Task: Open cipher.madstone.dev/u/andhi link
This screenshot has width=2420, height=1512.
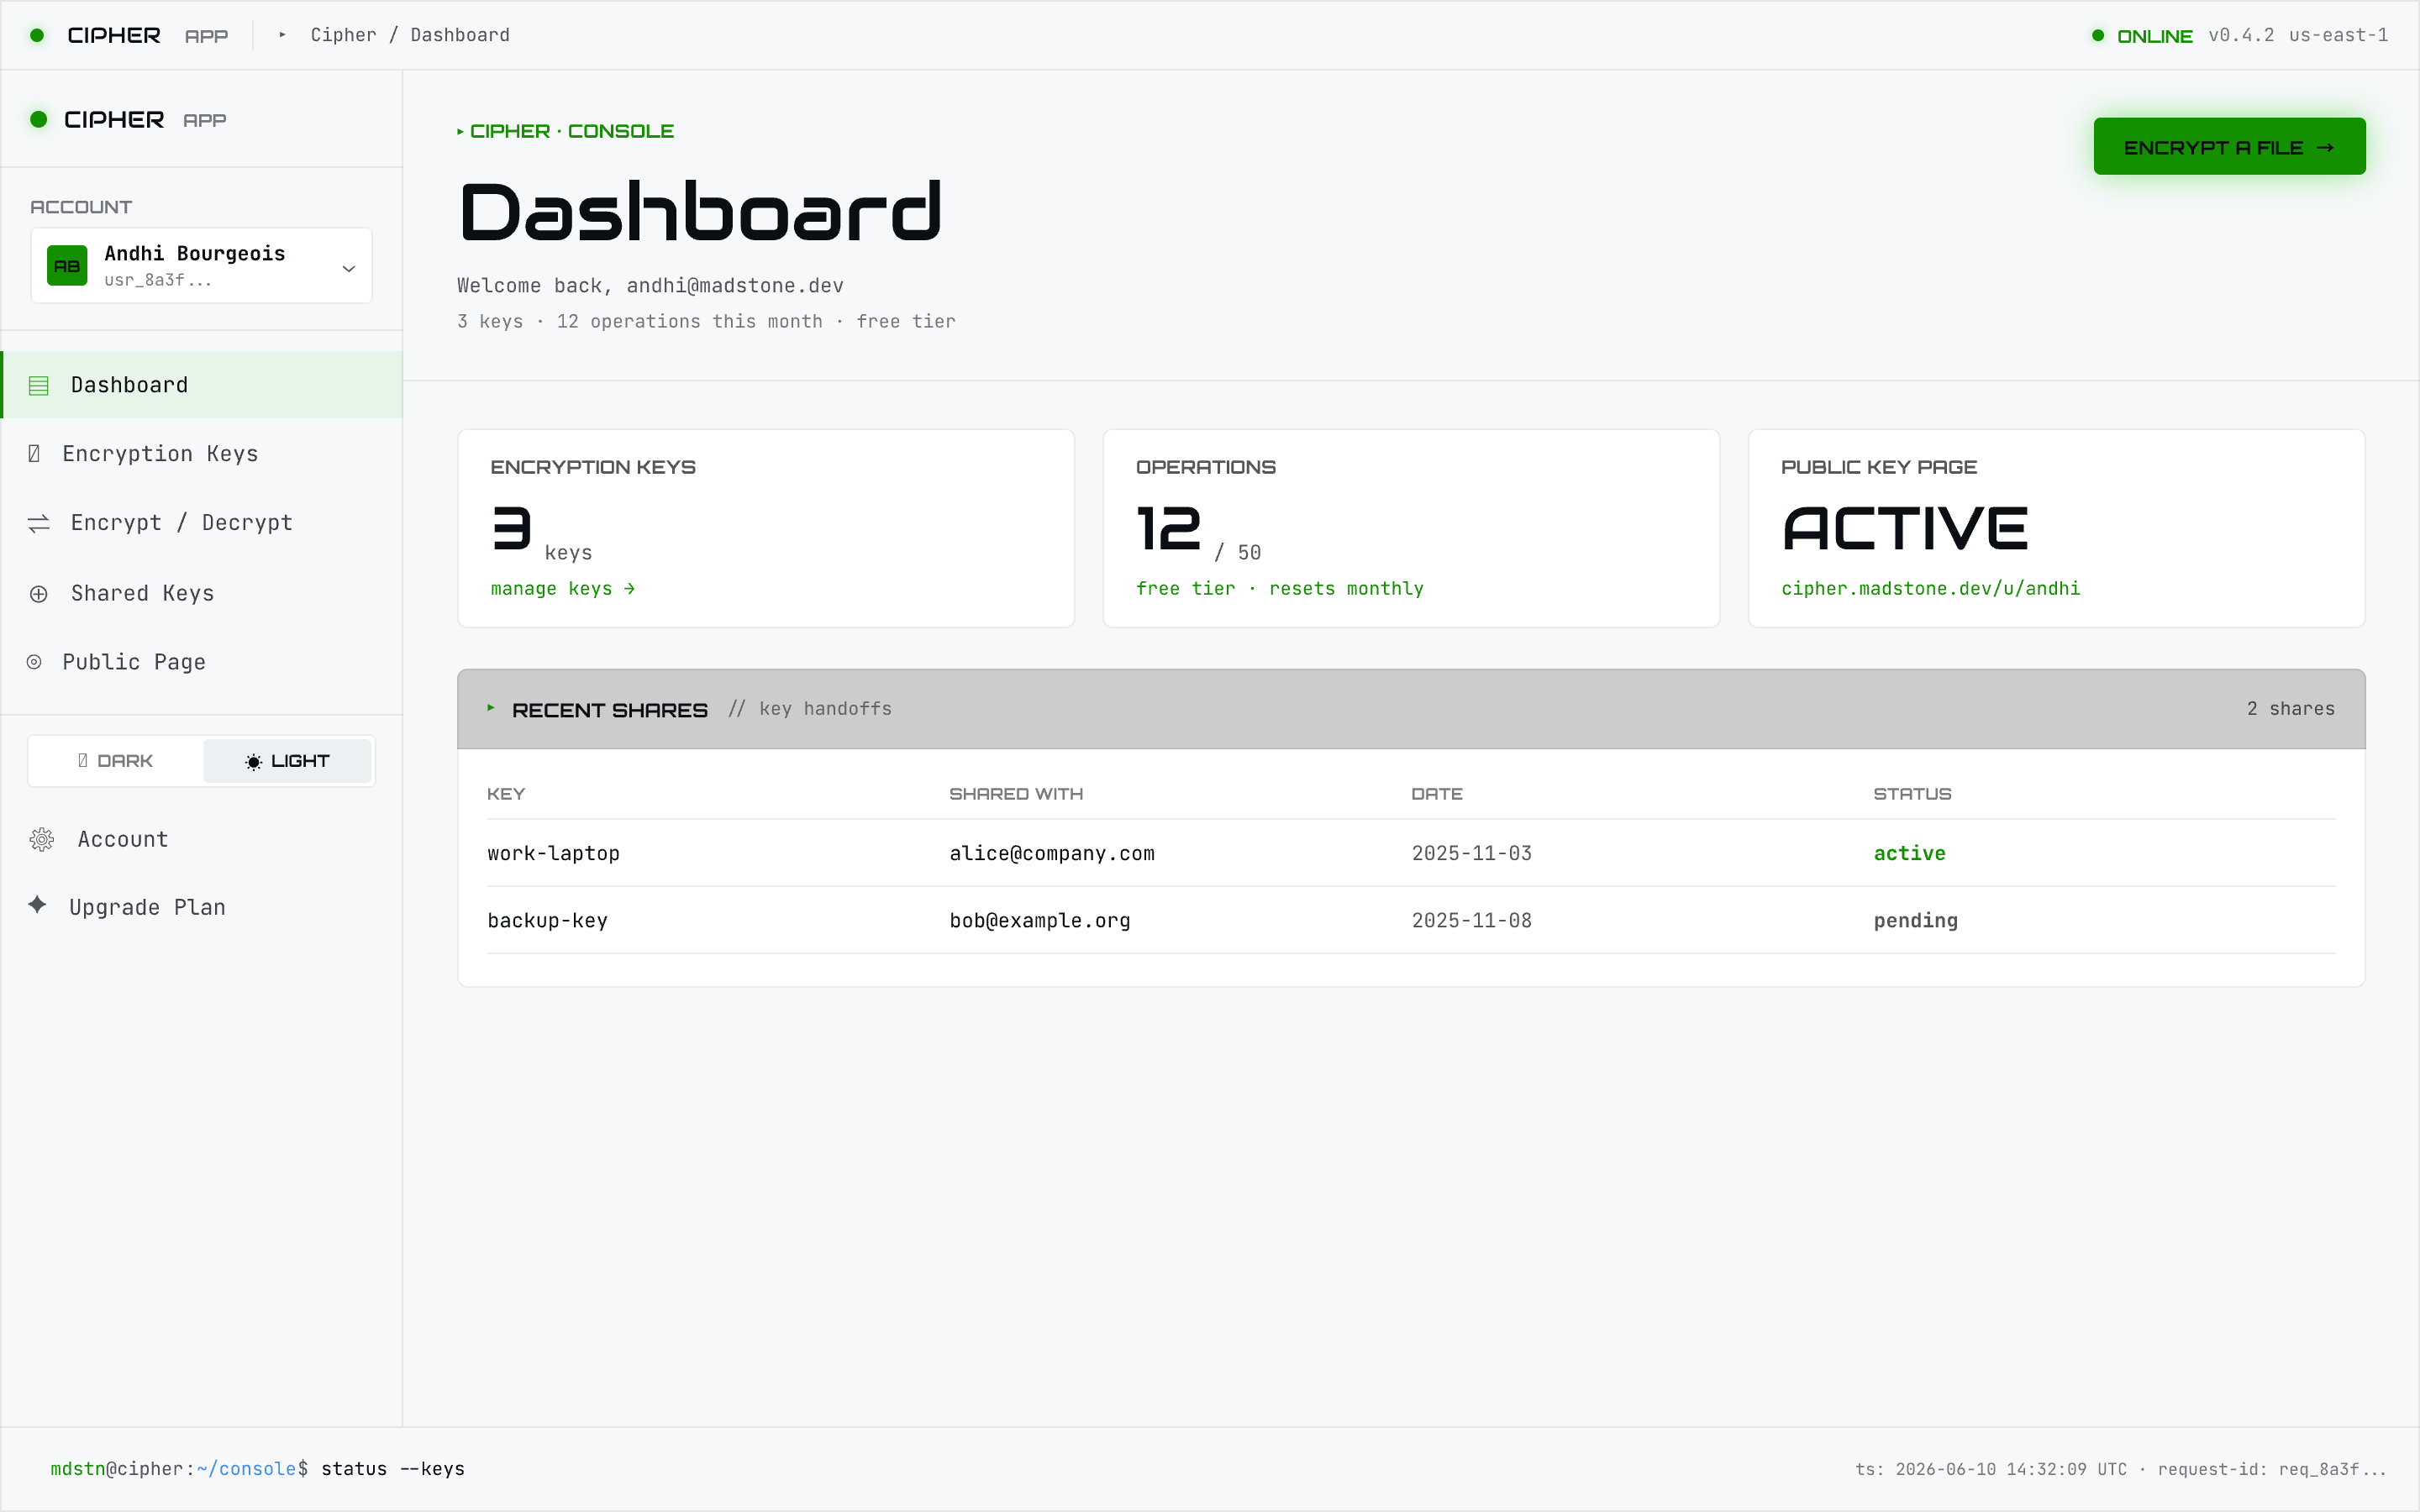Action: point(1930,589)
